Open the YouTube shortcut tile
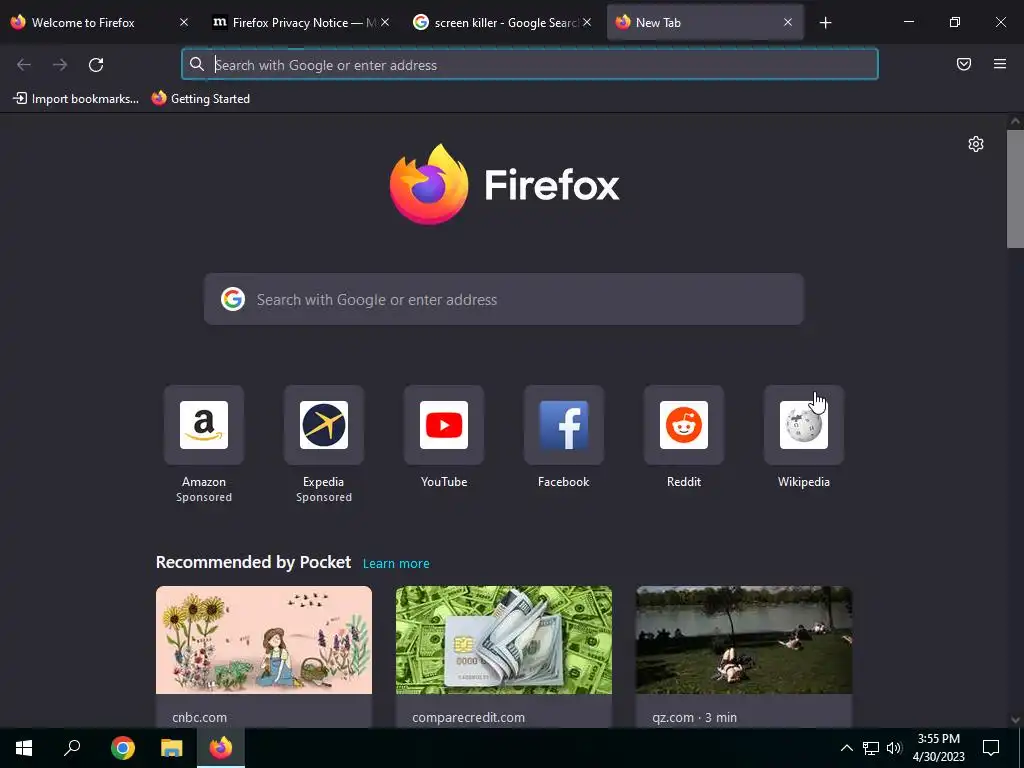 tap(443, 425)
